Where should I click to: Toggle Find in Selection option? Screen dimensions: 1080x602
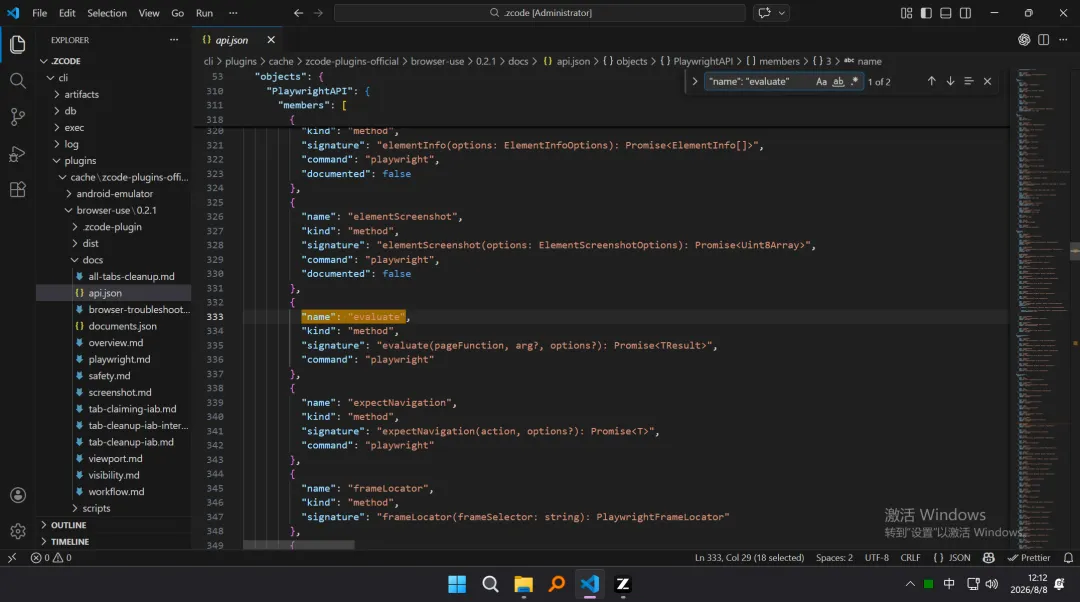click(968, 81)
